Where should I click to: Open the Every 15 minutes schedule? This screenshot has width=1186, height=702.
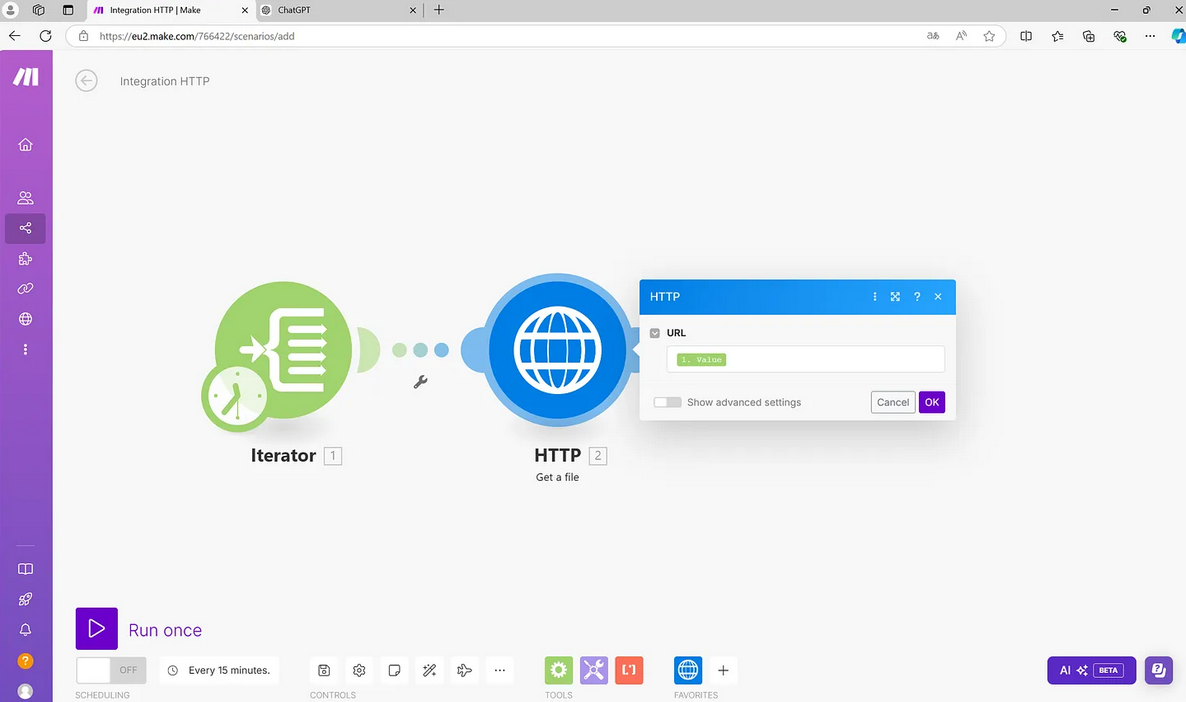[x=219, y=670]
